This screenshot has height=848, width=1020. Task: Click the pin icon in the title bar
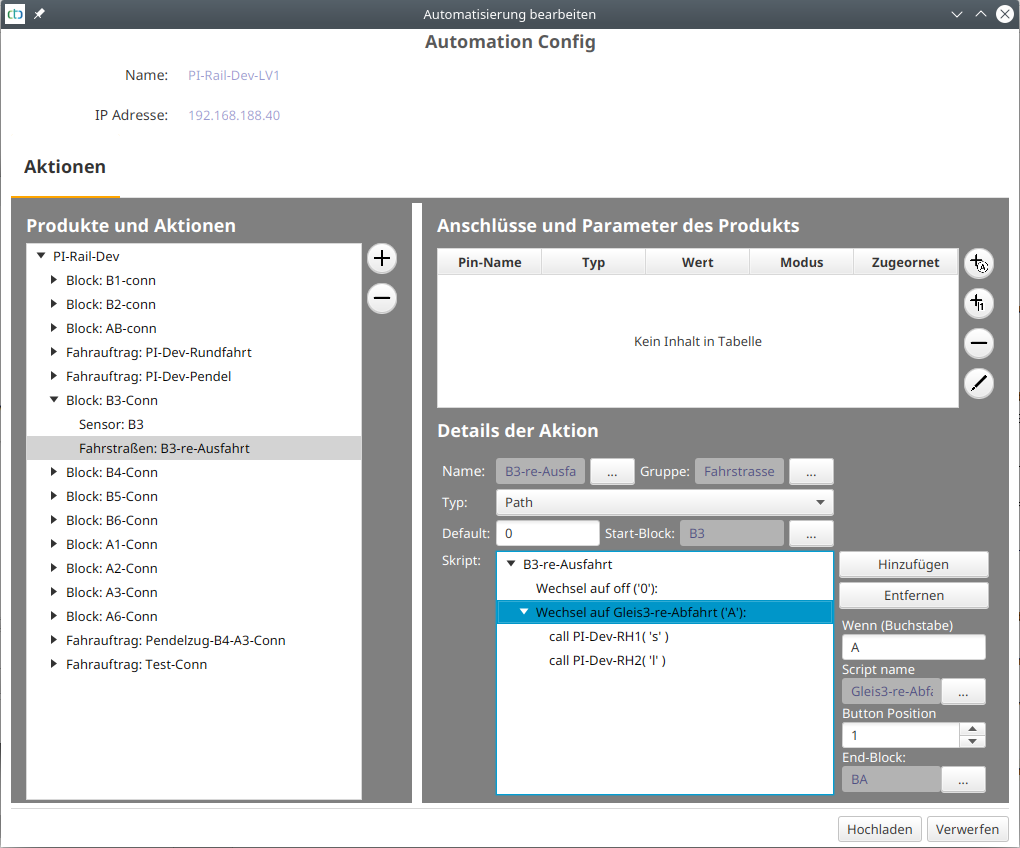39,14
